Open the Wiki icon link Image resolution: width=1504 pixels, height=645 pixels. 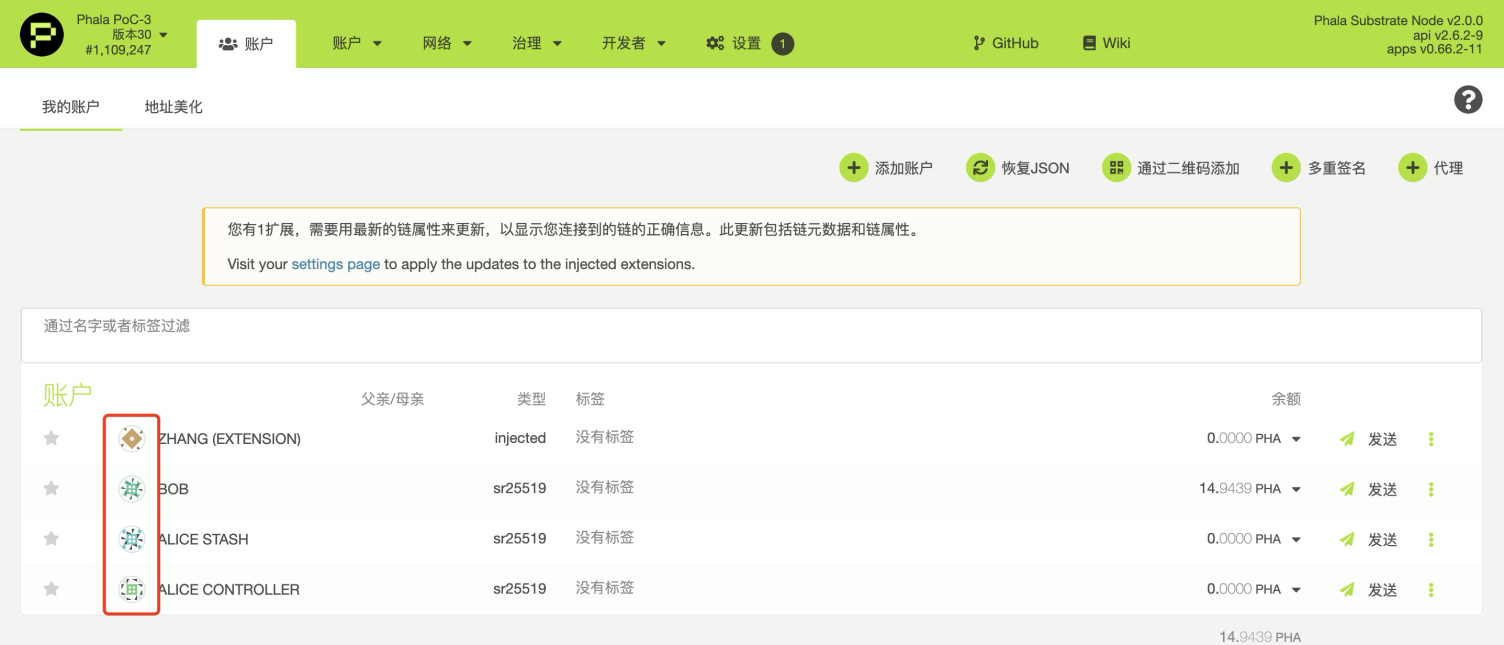tap(1089, 43)
